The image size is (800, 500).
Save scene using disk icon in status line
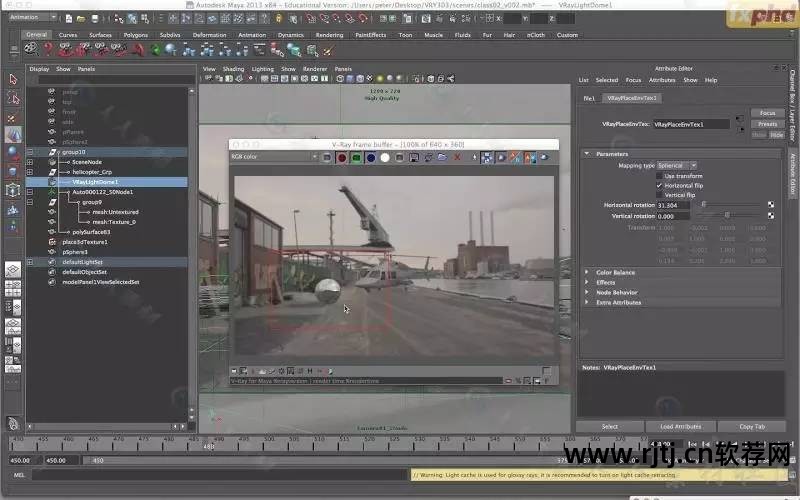tap(94, 18)
